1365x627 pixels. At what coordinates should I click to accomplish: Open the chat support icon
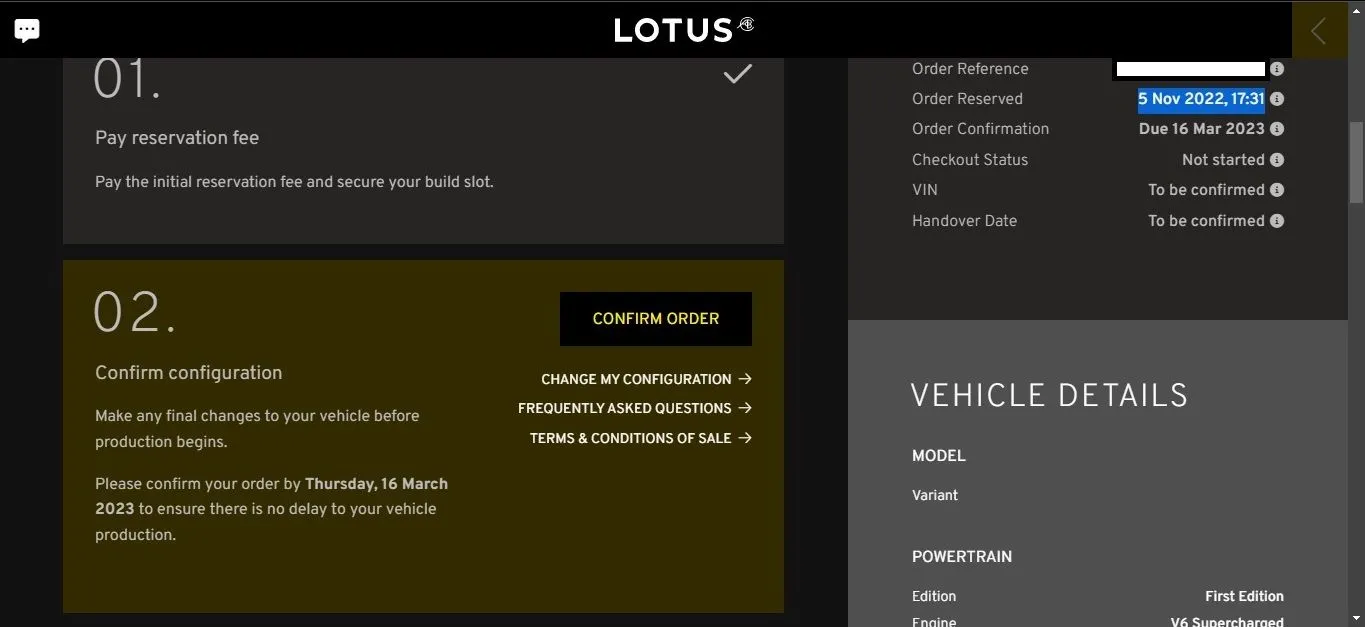click(x=27, y=30)
